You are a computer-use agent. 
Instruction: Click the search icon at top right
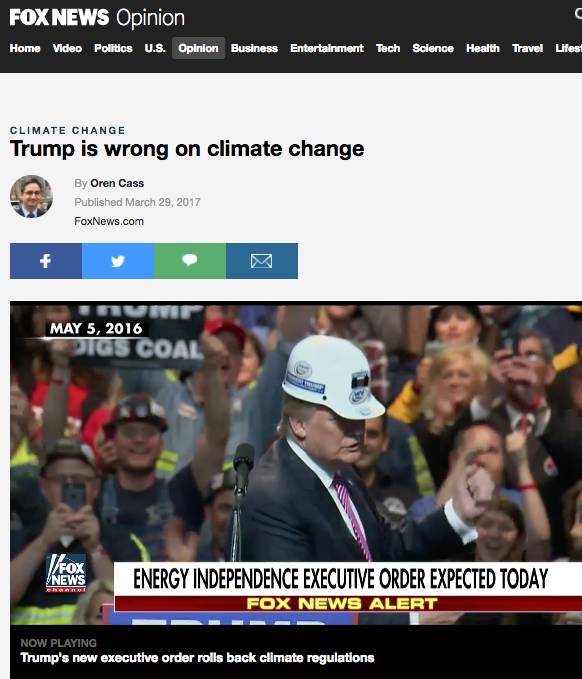pyautogui.click(x=578, y=14)
